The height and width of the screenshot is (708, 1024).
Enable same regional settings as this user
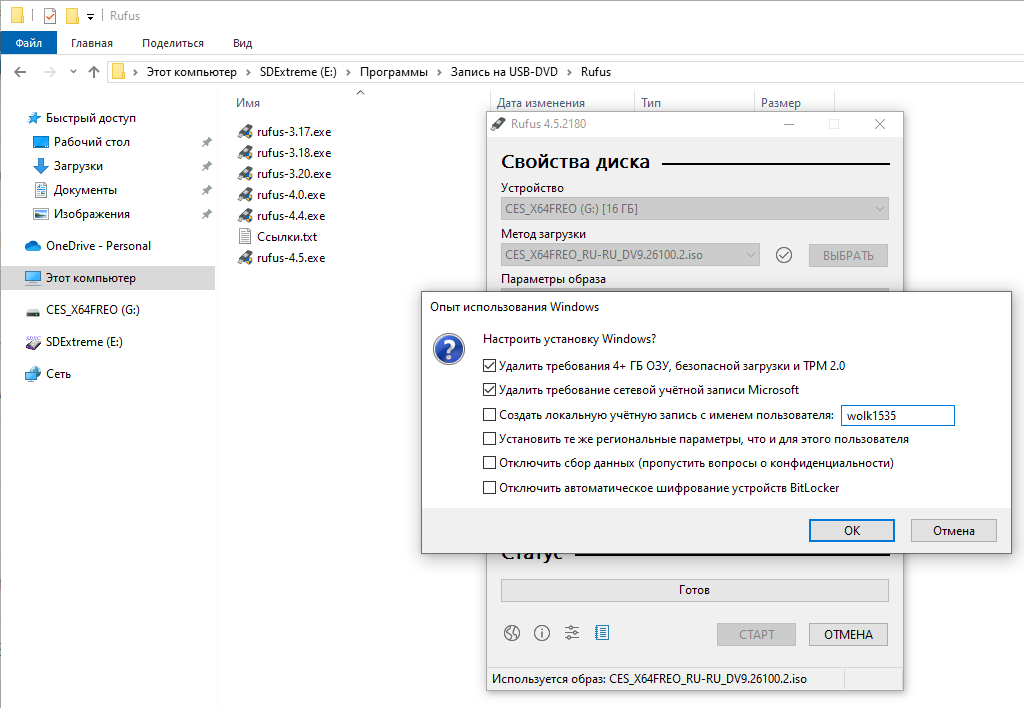point(489,438)
